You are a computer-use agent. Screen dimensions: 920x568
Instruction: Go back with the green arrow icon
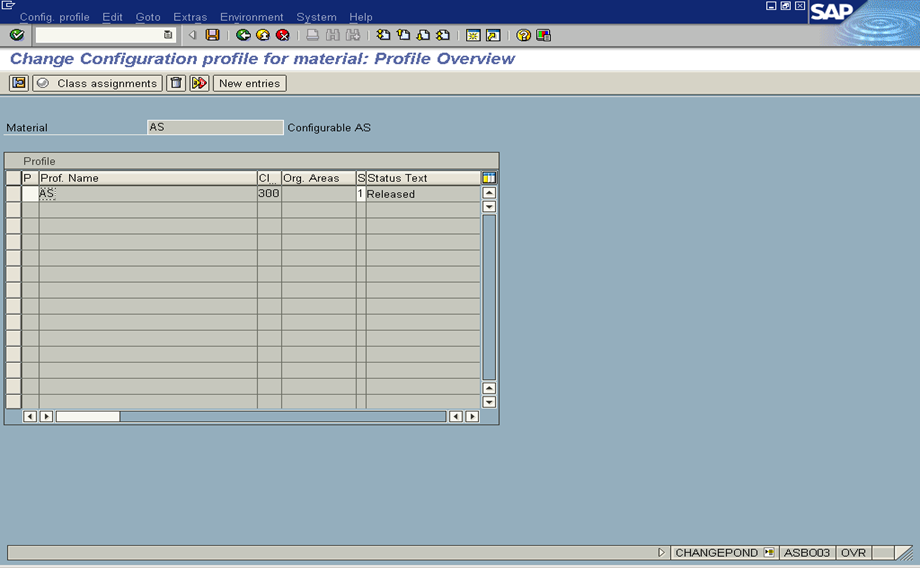[243, 35]
